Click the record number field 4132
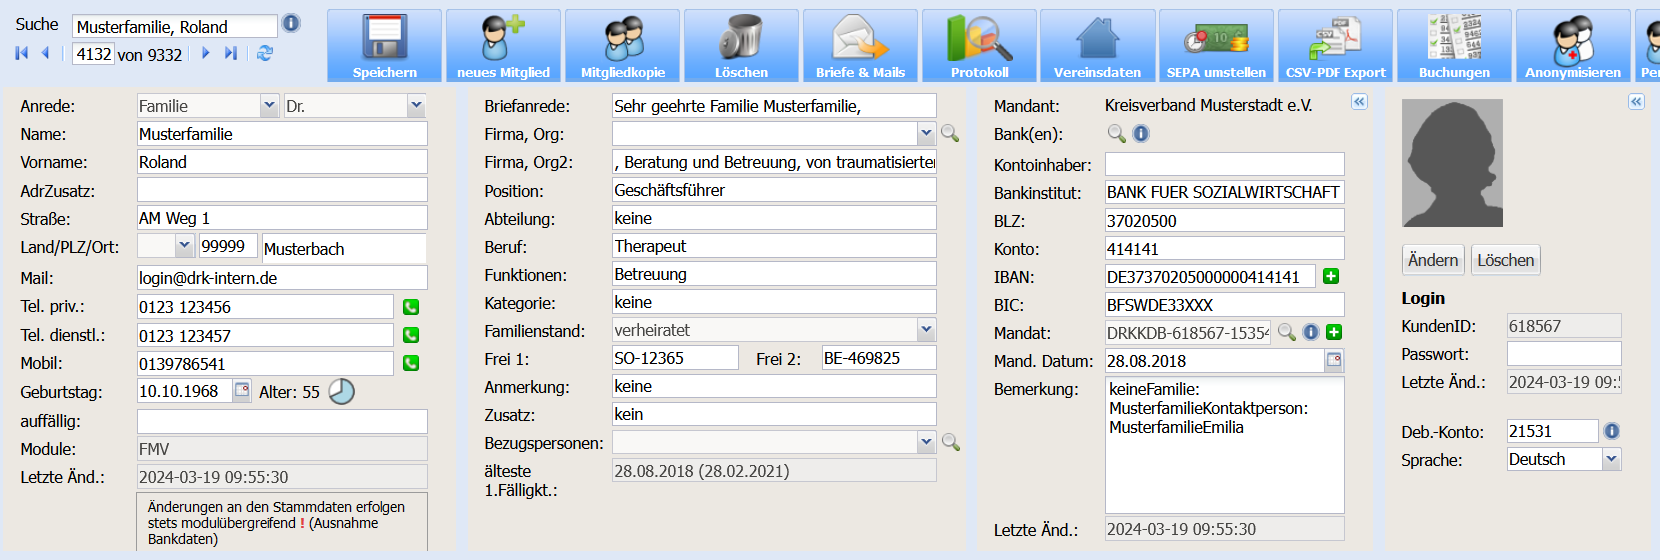The height and width of the screenshot is (560, 1660). [x=93, y=54]
